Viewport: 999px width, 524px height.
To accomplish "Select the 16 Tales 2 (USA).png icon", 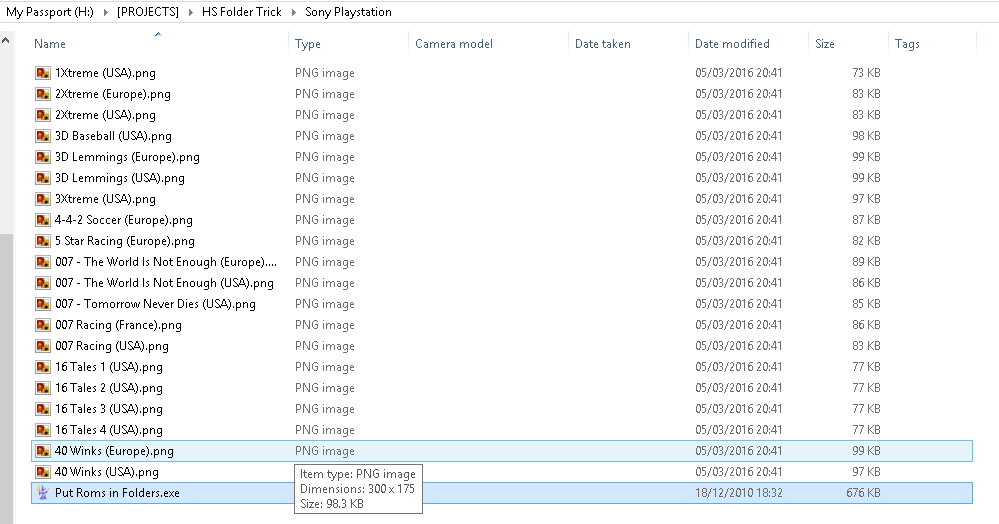I will (x=43, y=389).
